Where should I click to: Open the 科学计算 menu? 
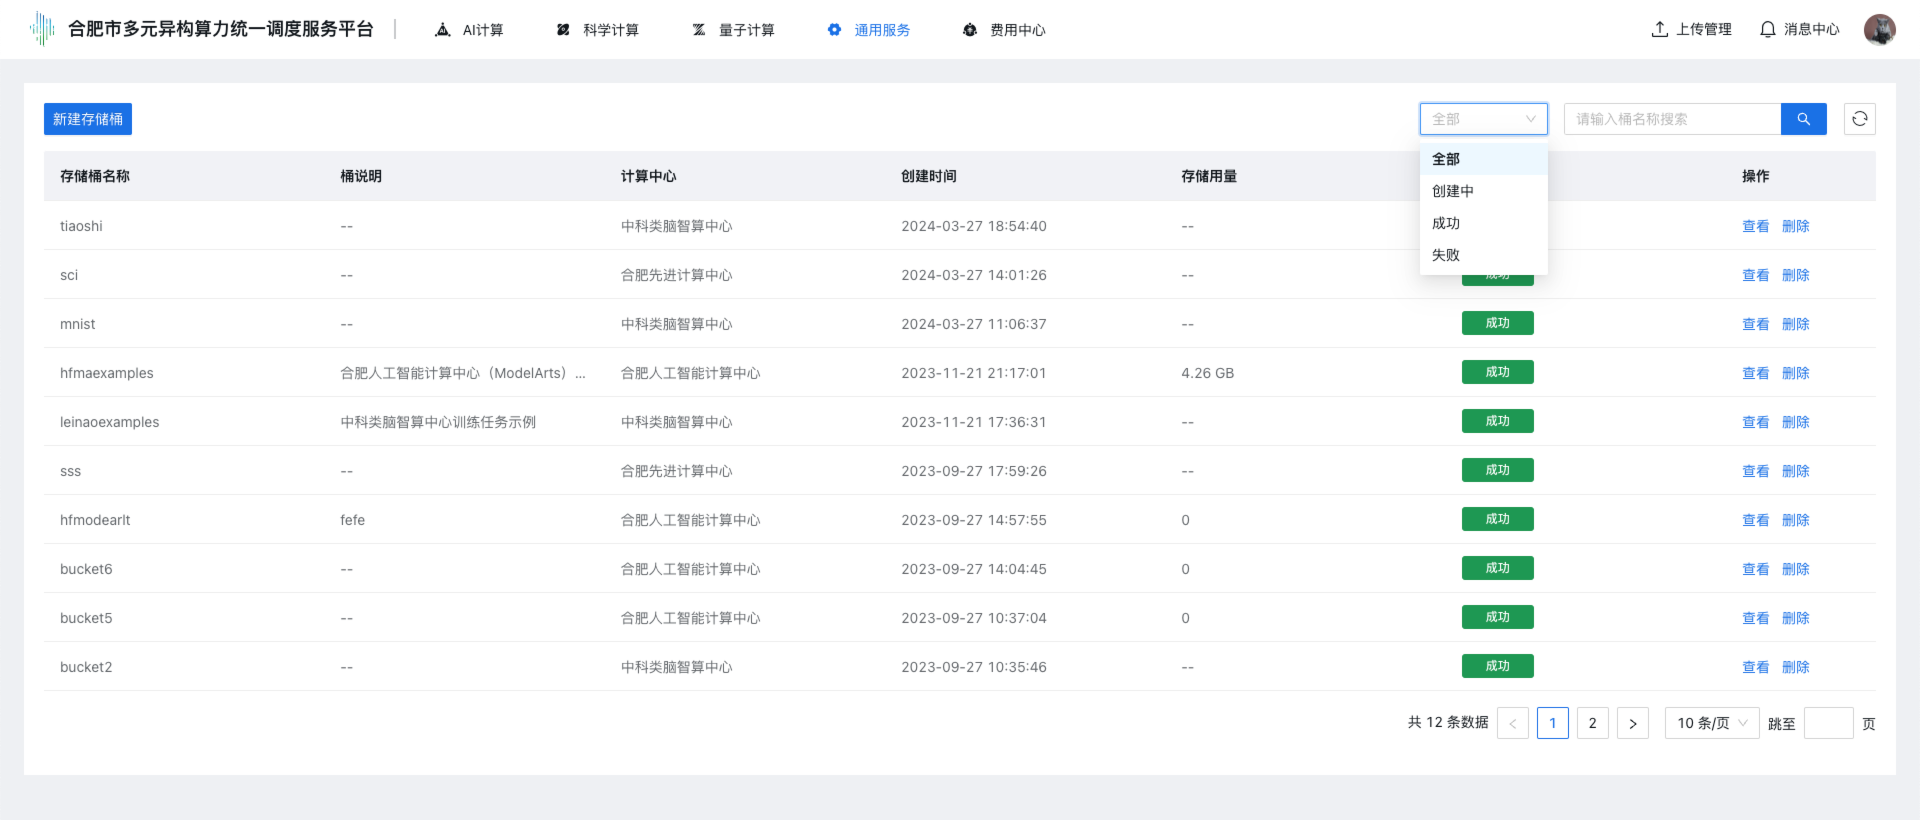pos(598,30)
